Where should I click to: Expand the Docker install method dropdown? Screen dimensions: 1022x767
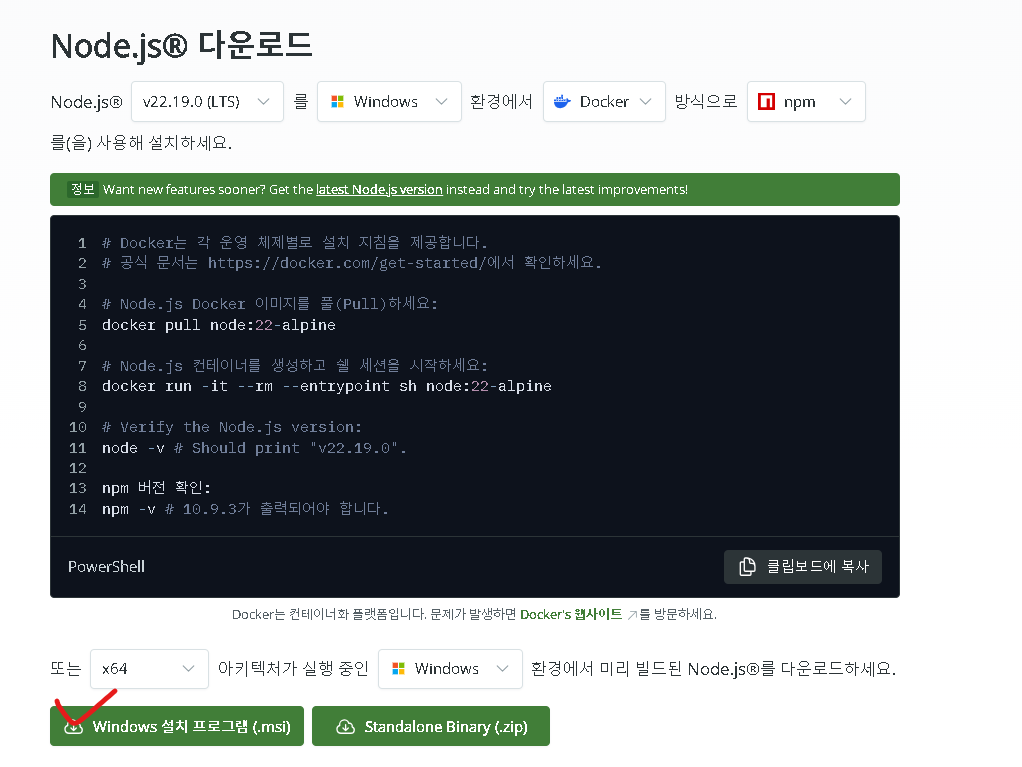[604, 102]
